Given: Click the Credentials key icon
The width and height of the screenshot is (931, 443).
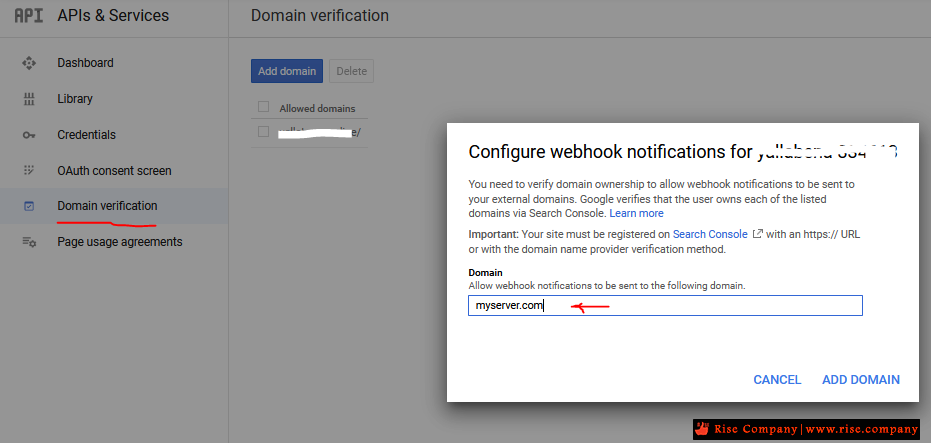Looking at the screenshot, I should pyautogui.click(x=29, y=135).
